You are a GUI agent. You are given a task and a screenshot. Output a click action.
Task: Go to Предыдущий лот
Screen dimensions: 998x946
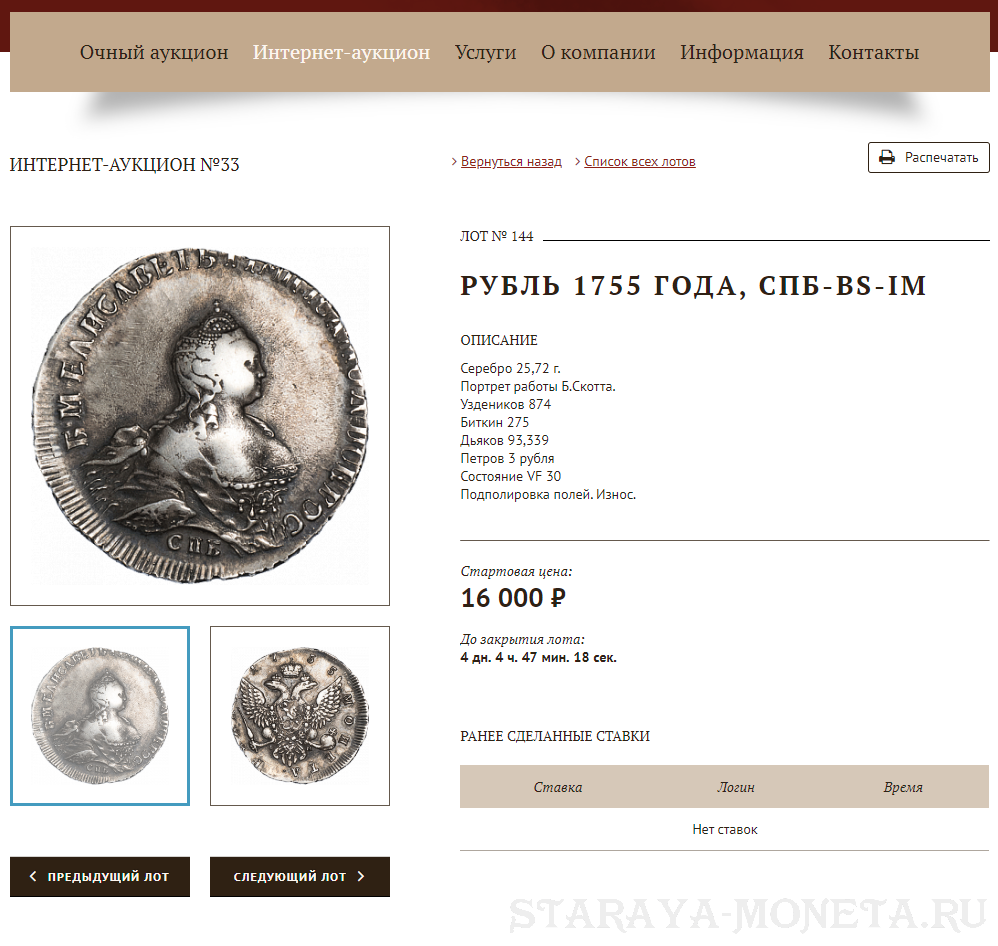[100, 877]
